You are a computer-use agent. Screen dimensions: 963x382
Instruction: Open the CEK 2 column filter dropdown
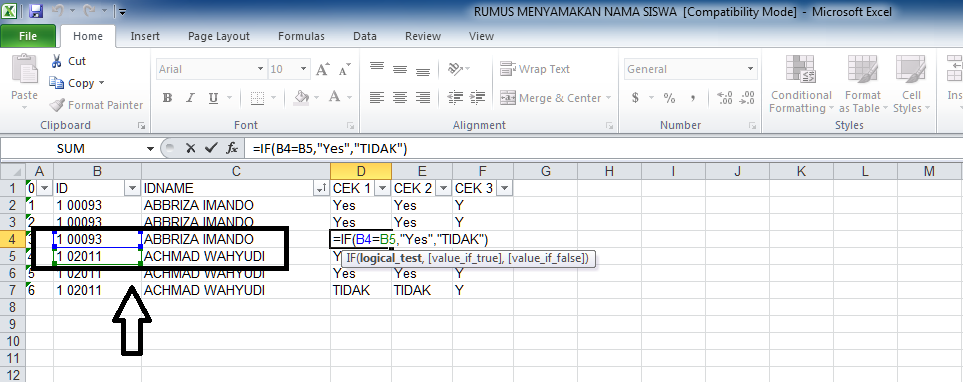click(x=443, y=189)
